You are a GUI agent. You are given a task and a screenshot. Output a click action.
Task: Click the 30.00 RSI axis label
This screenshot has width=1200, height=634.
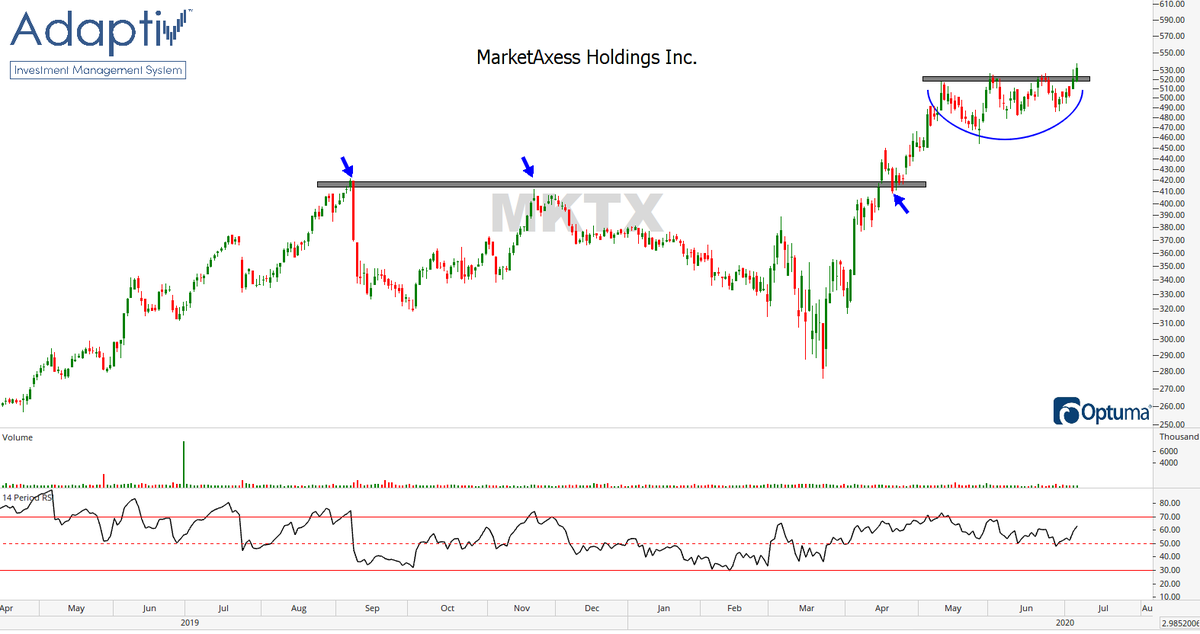coord(1168,570)
